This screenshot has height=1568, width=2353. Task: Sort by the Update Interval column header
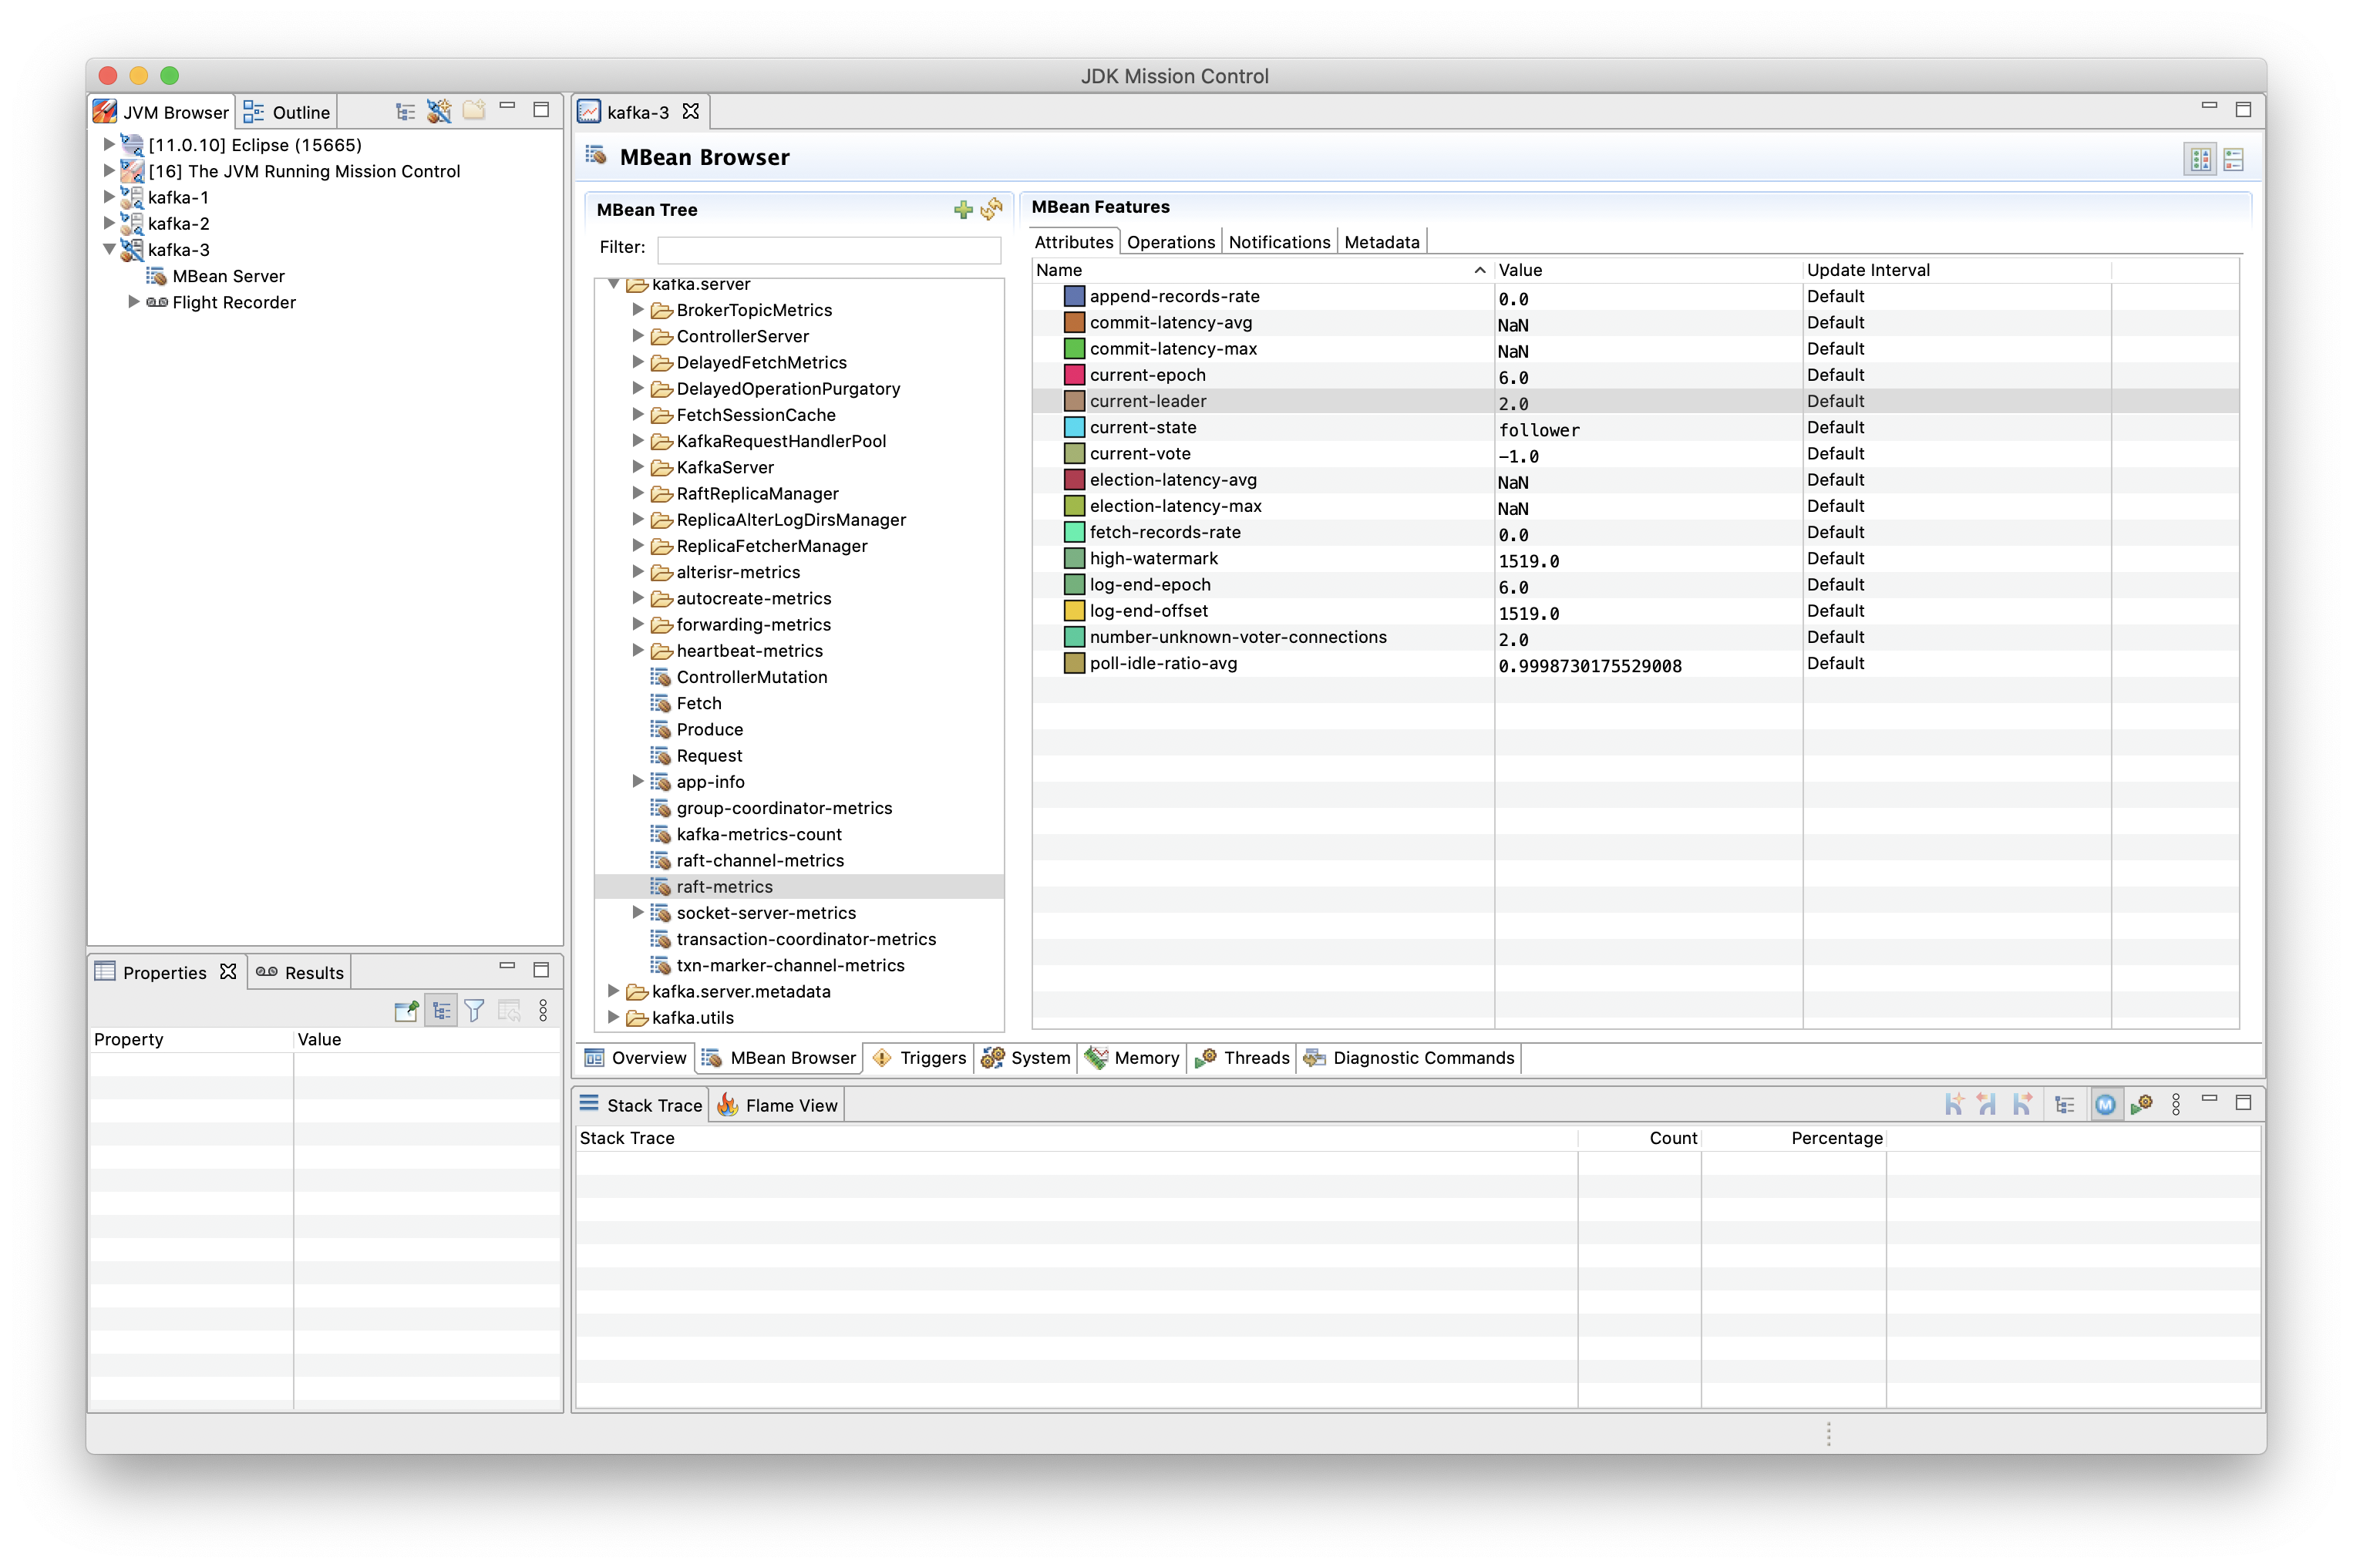point(1956,270)
